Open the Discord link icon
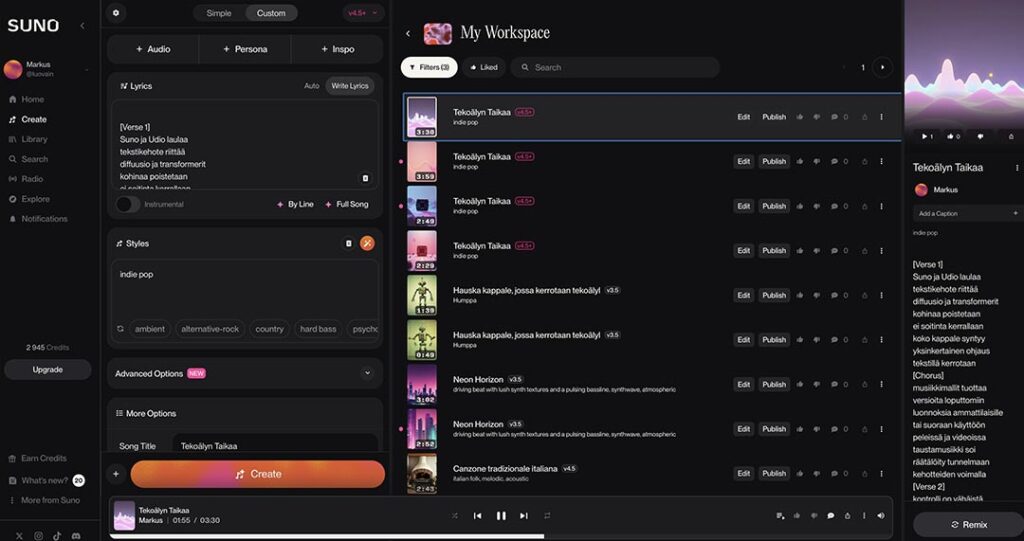The image size is (1024, 541). (x=76, y=536)
